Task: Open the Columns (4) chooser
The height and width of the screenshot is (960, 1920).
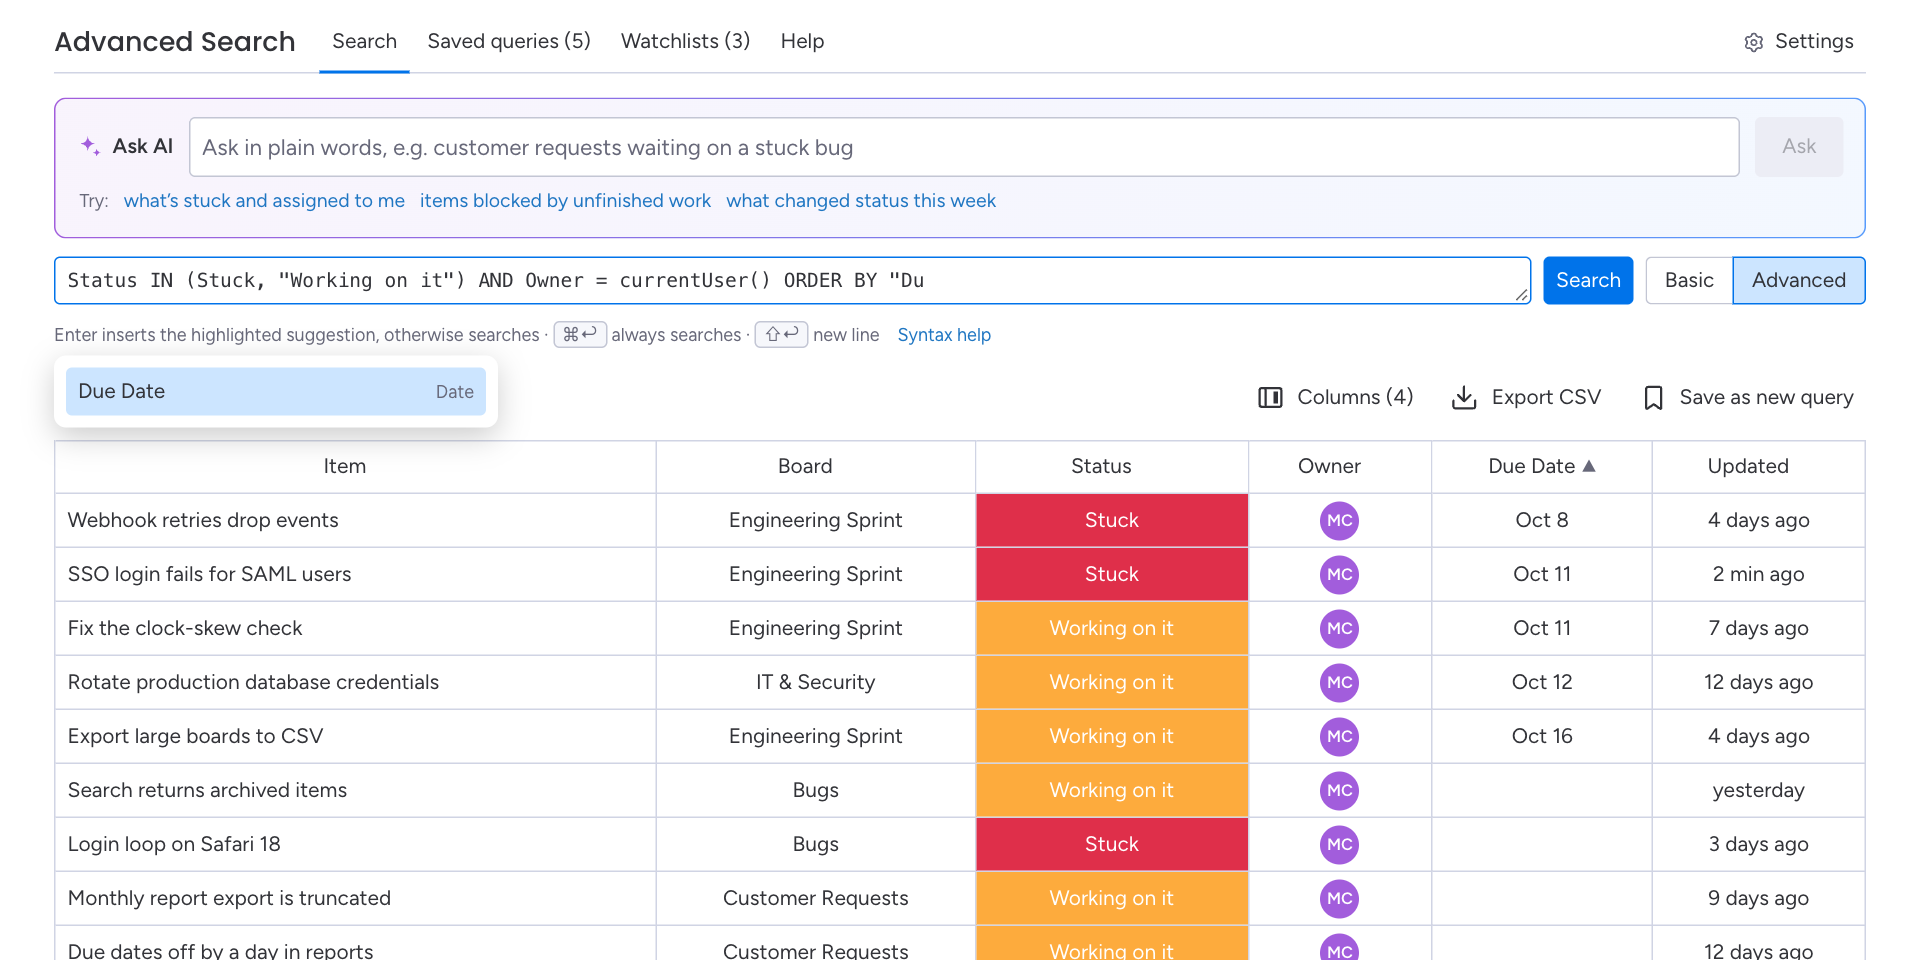Action: click(1336, 398)
